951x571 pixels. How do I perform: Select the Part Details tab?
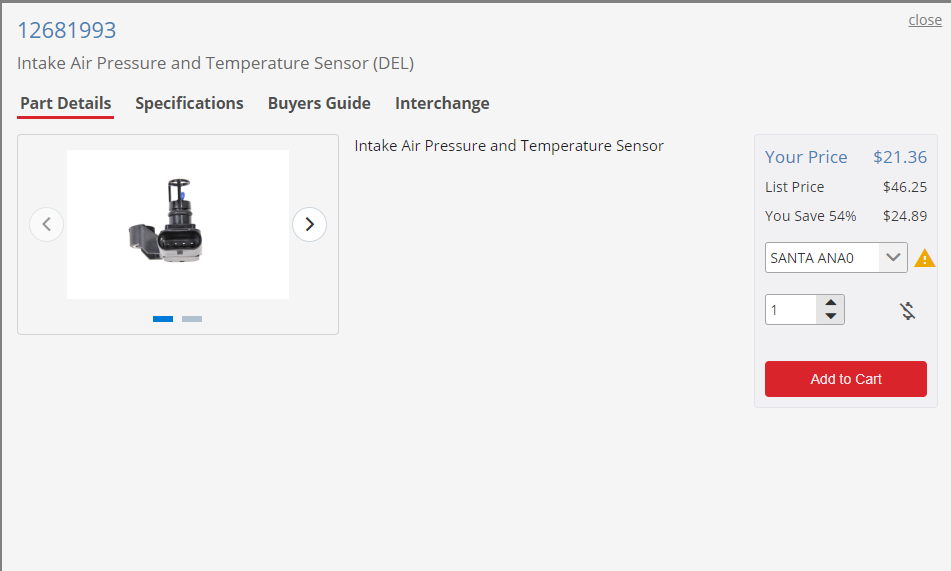click(x=66, y=103)
